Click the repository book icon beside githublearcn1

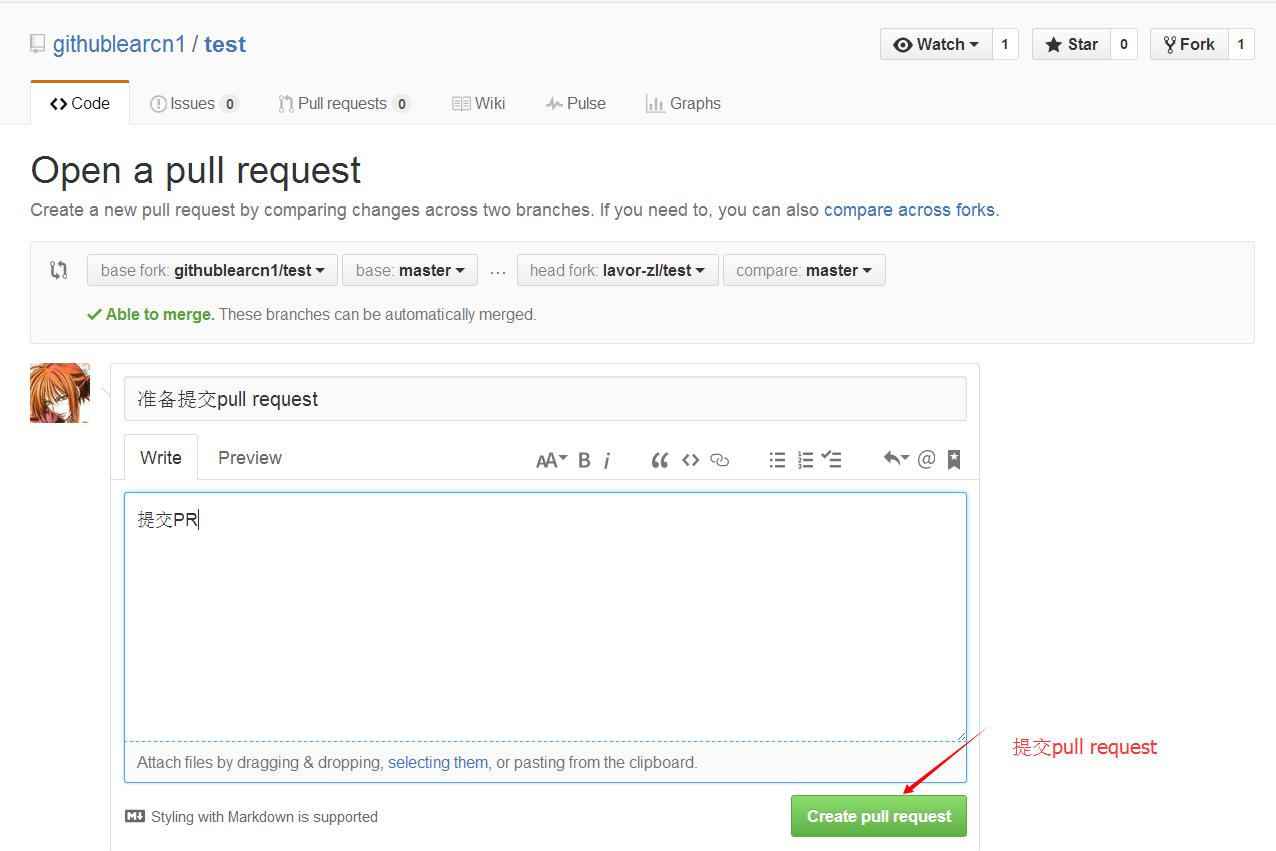click(37, 43)
